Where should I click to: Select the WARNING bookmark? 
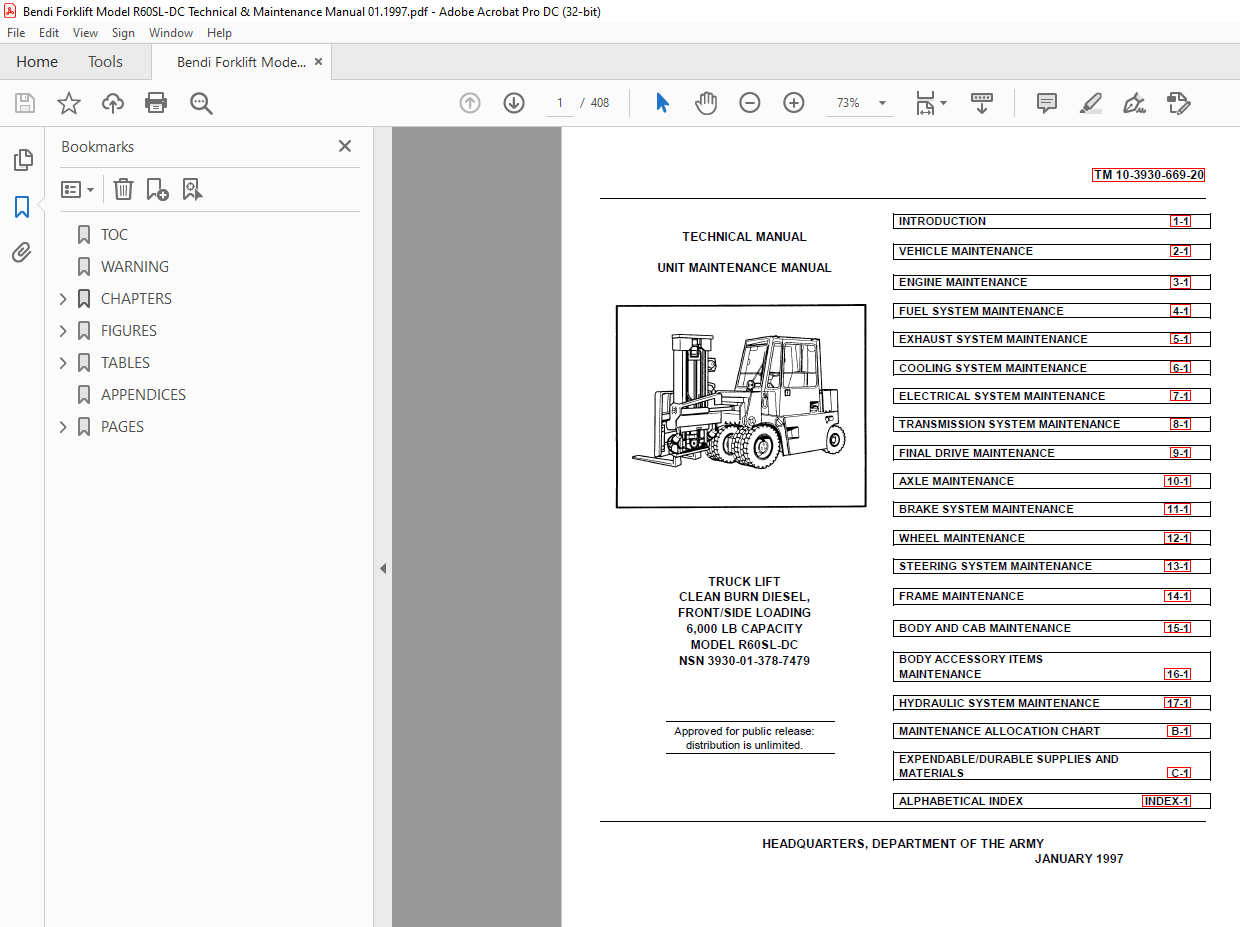(x=135, y=267)
